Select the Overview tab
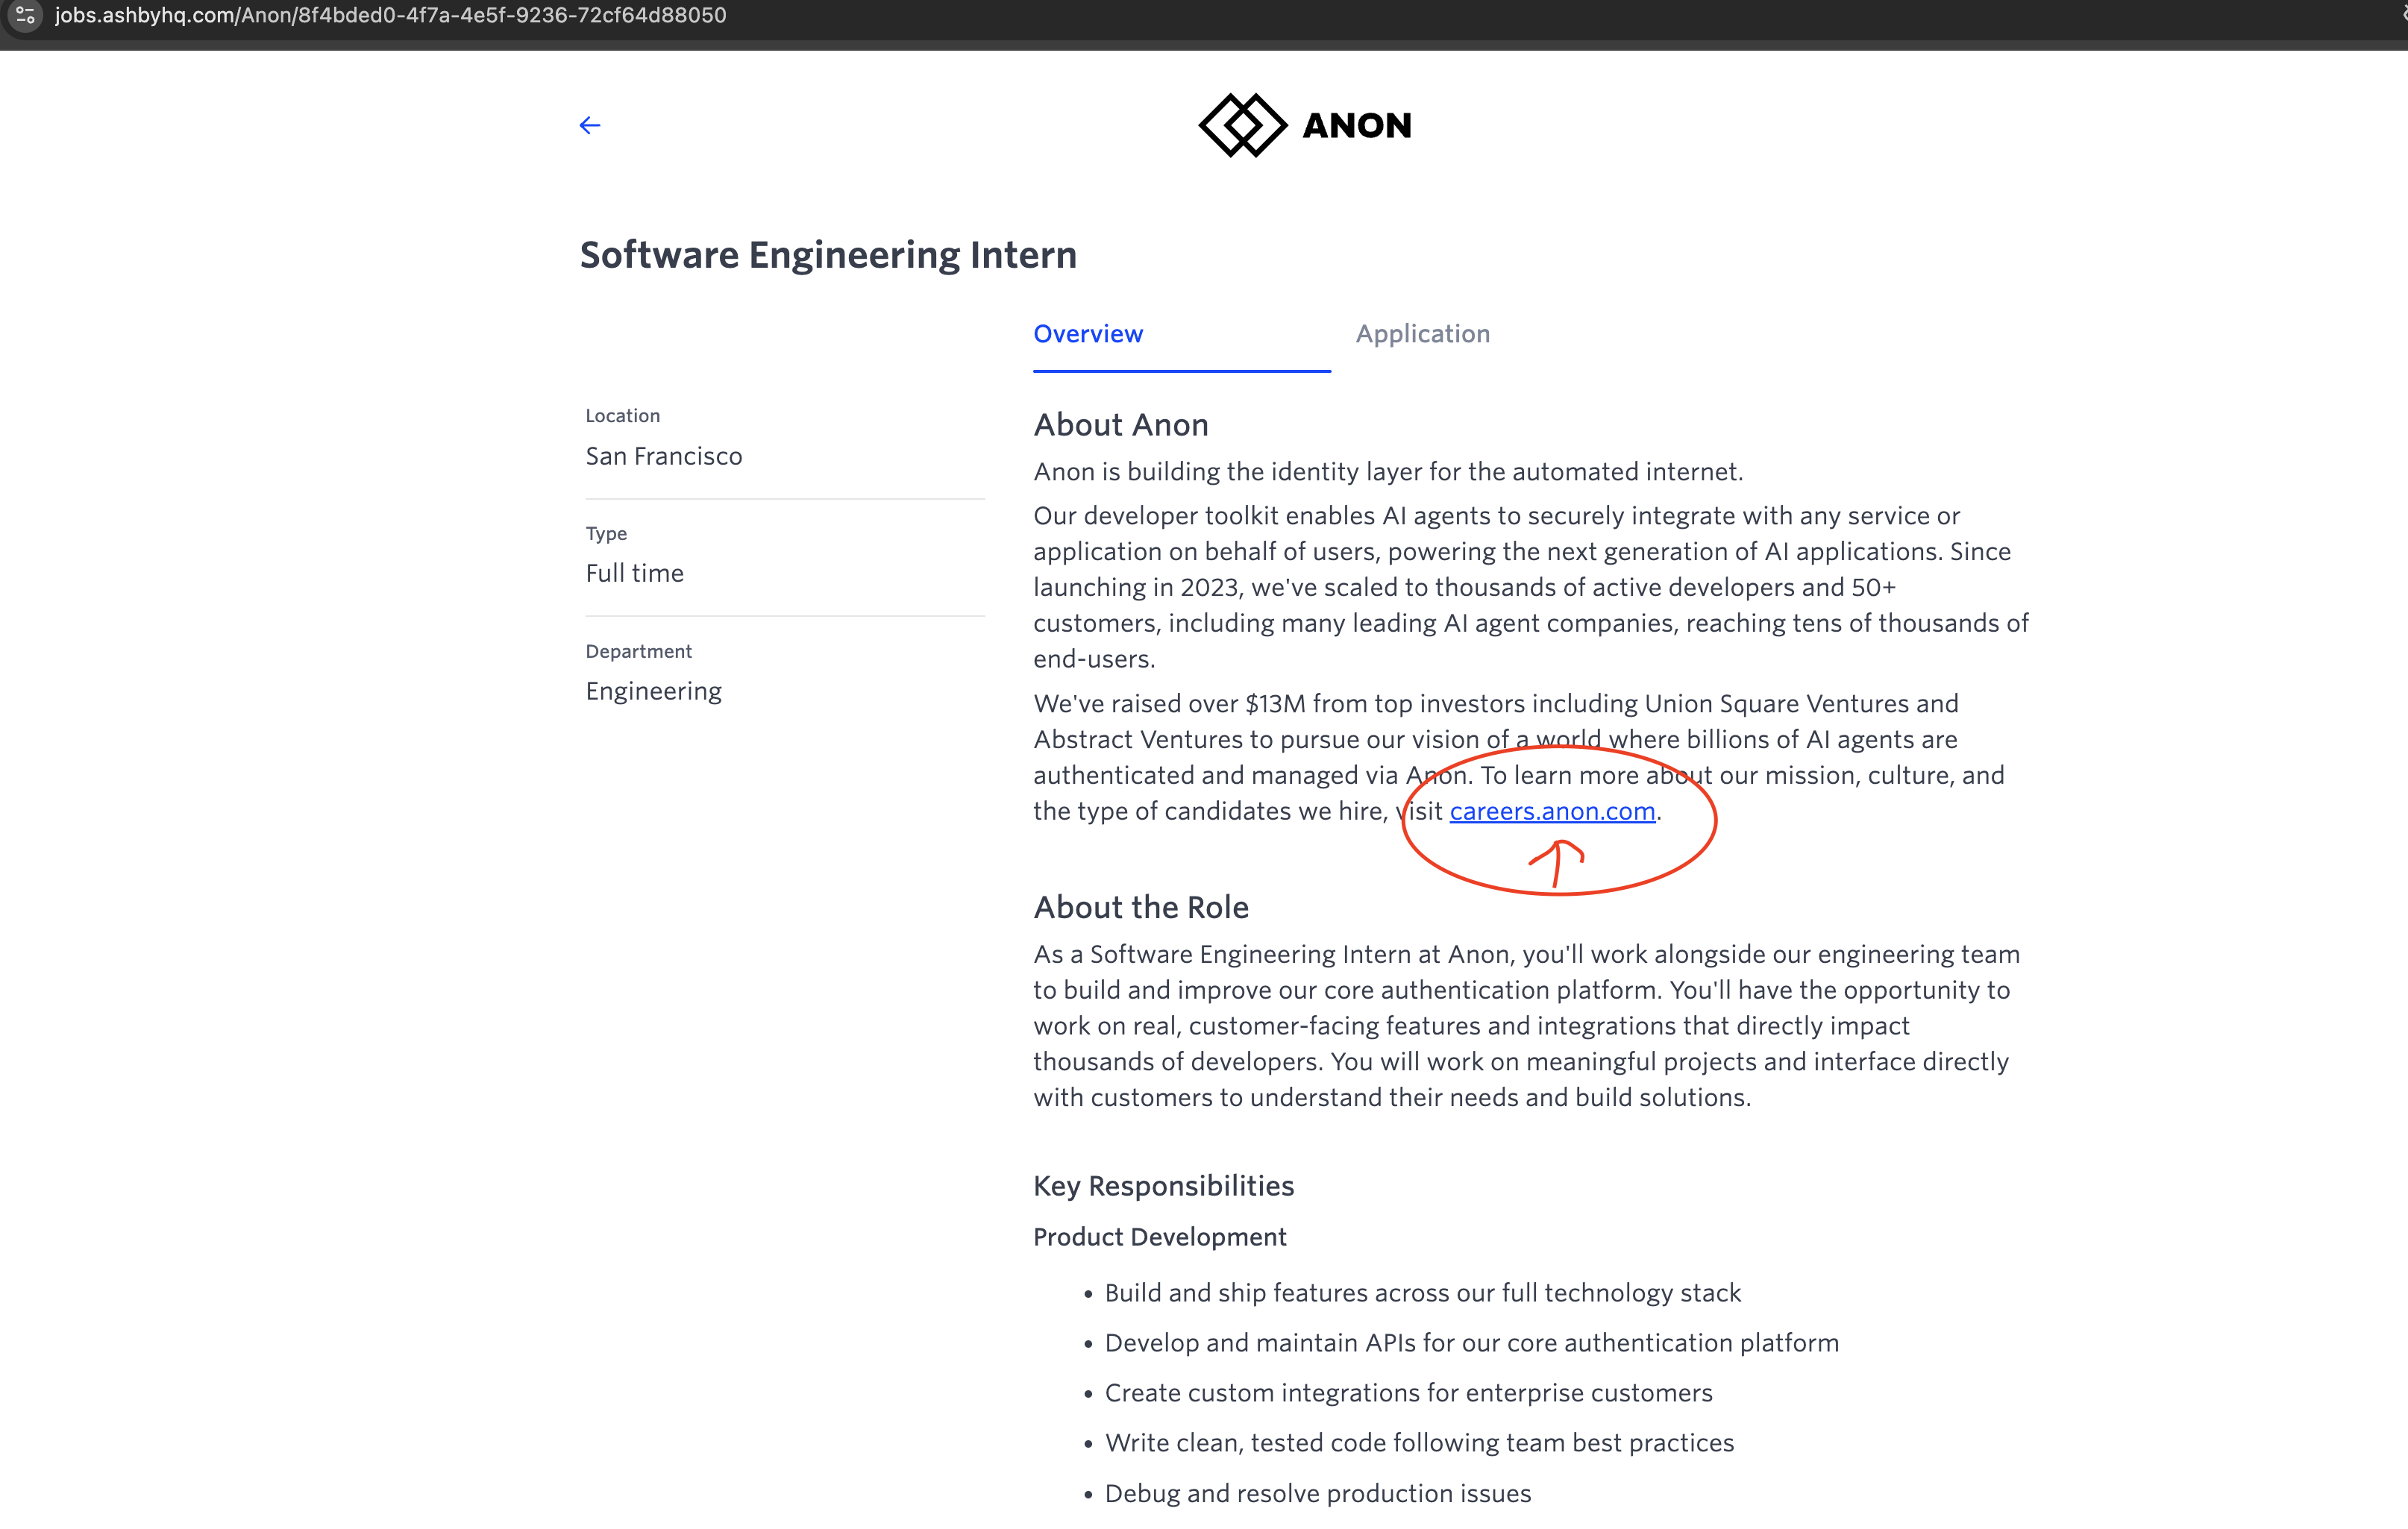2408x1529 pixels. tap(1088, 334)
